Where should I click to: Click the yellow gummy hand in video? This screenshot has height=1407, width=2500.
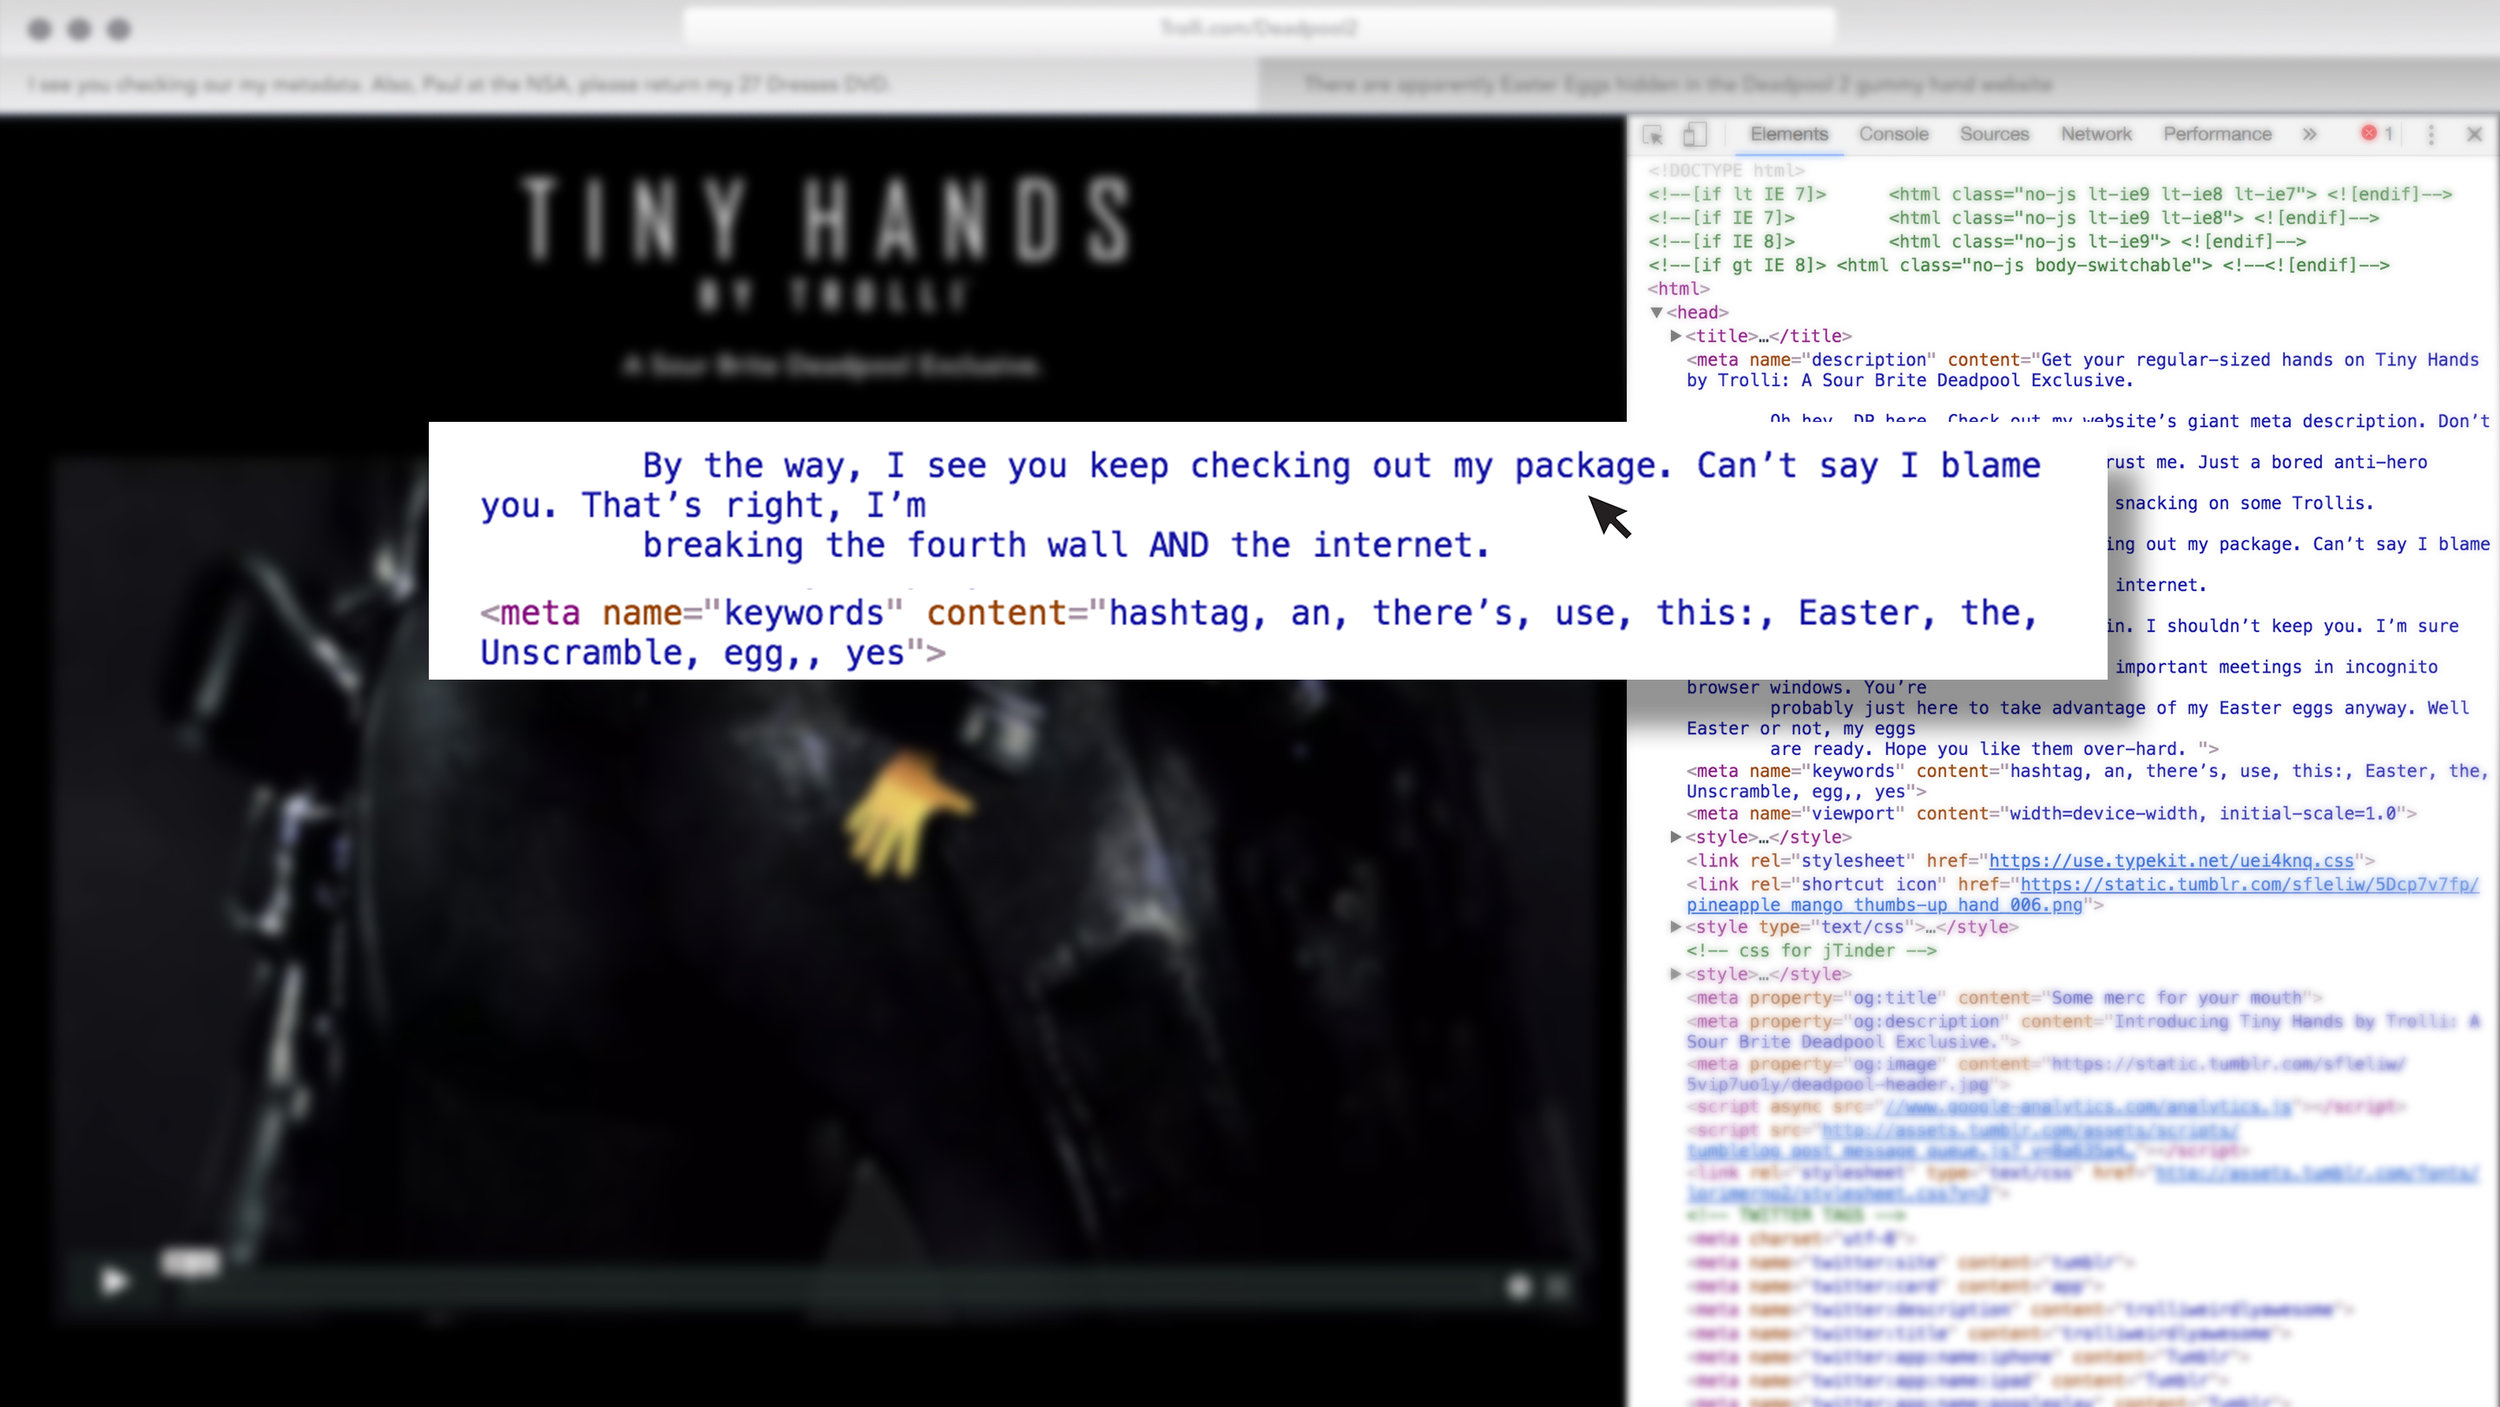[x=908, y=815]
